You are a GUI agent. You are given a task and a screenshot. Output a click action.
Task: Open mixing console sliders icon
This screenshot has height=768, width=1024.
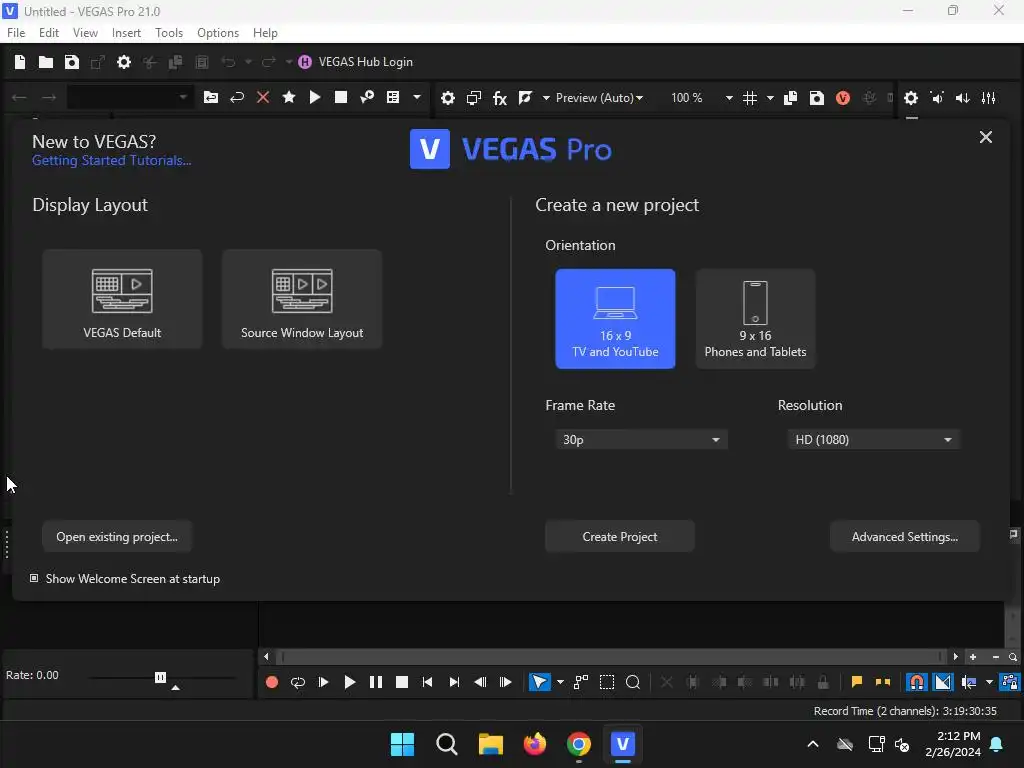click(989, 98)
